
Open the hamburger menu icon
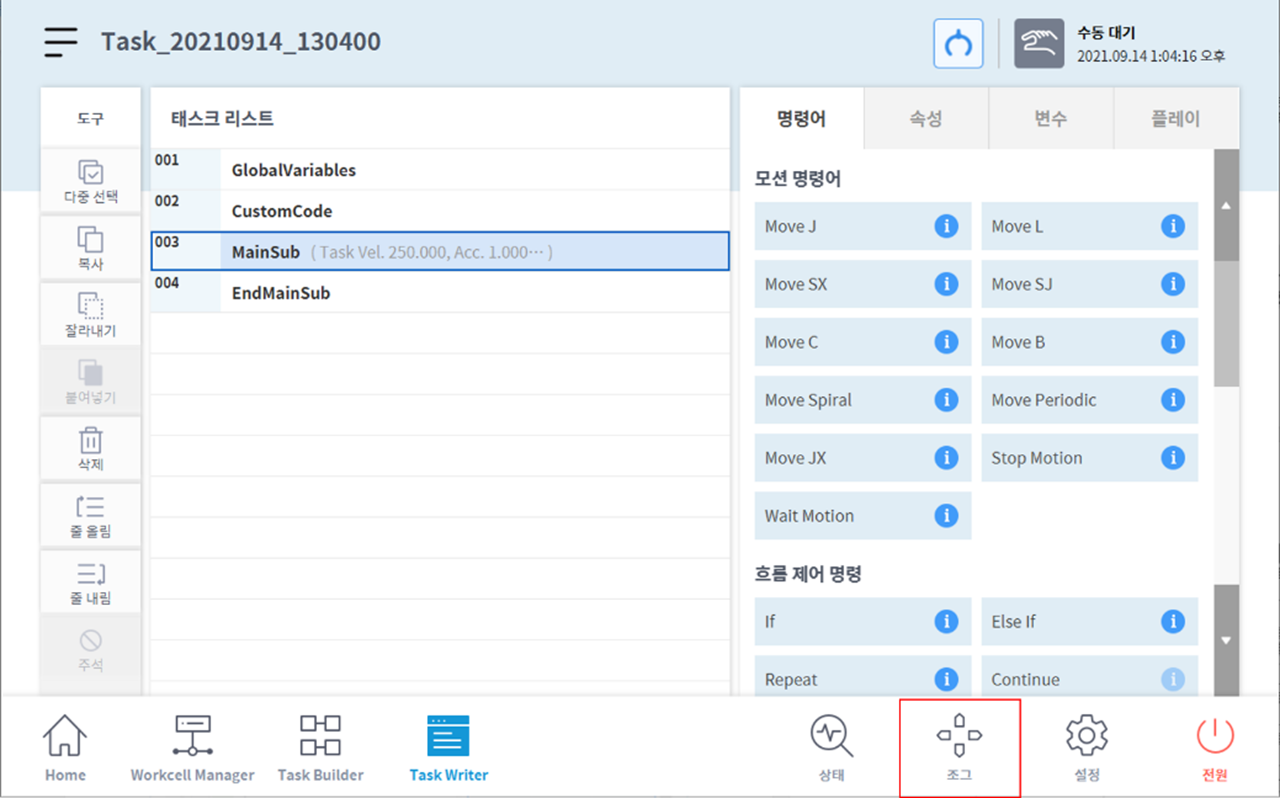tap(60, 42)
